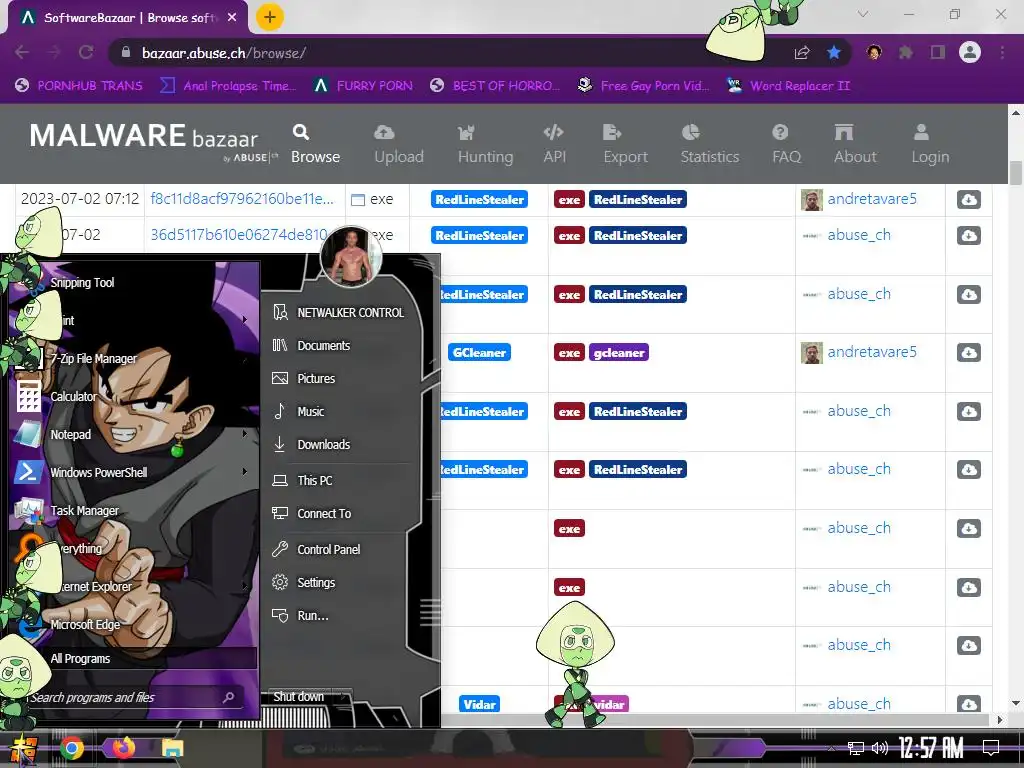Close the SoftwareBazaar browser tab
The height and width of the screenshot is (768, 1024).
click(x=232, y=18)
